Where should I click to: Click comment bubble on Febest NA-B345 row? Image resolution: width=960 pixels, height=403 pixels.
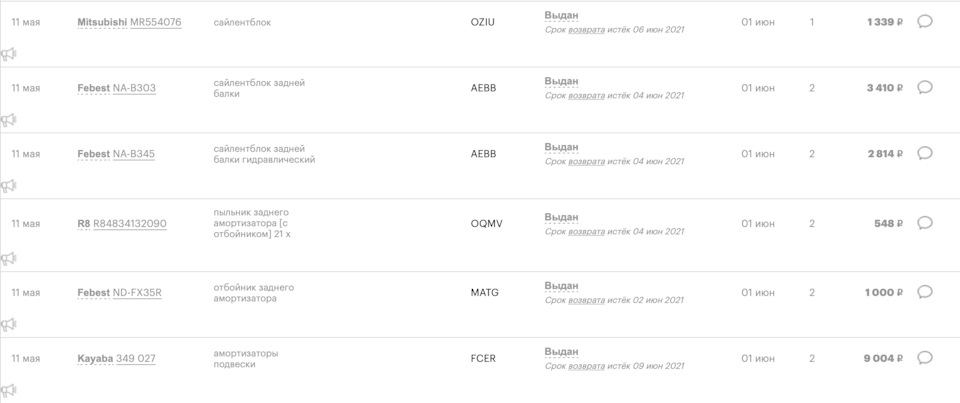coord(925,153)
